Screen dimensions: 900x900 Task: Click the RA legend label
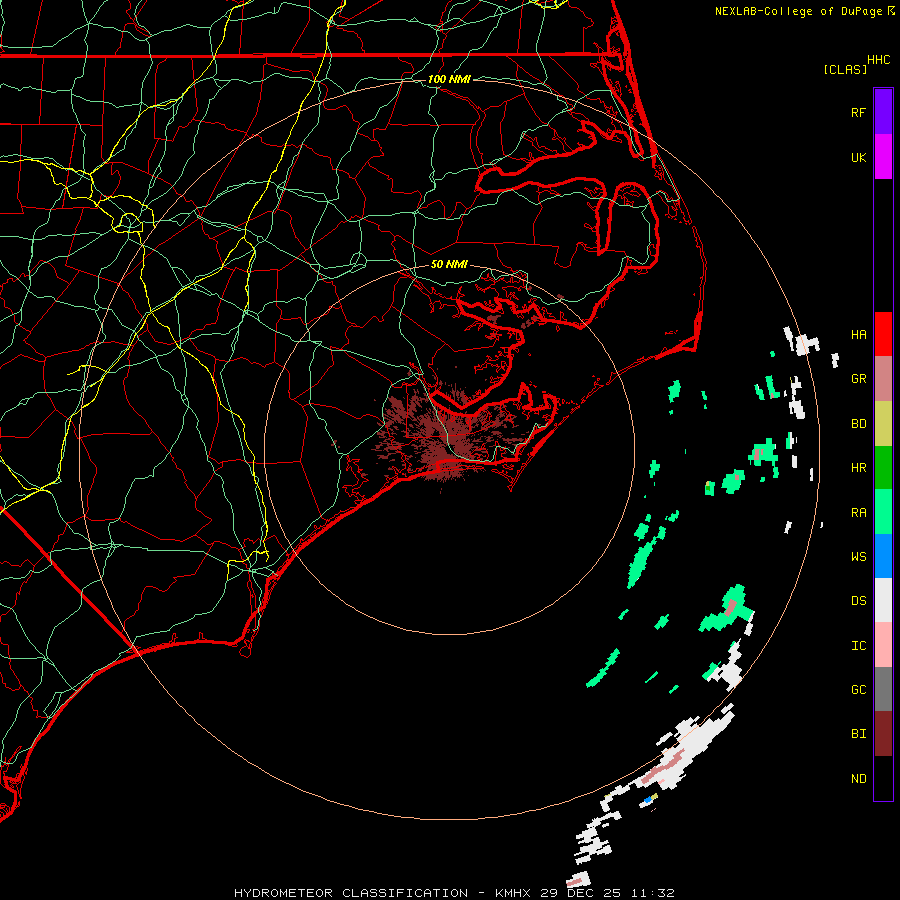[x=858, y=512]
